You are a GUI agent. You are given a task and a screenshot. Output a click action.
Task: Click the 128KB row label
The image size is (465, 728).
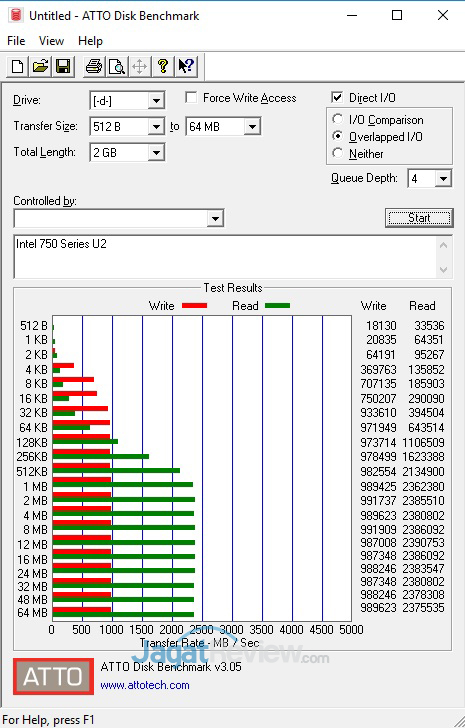(32, 443)
